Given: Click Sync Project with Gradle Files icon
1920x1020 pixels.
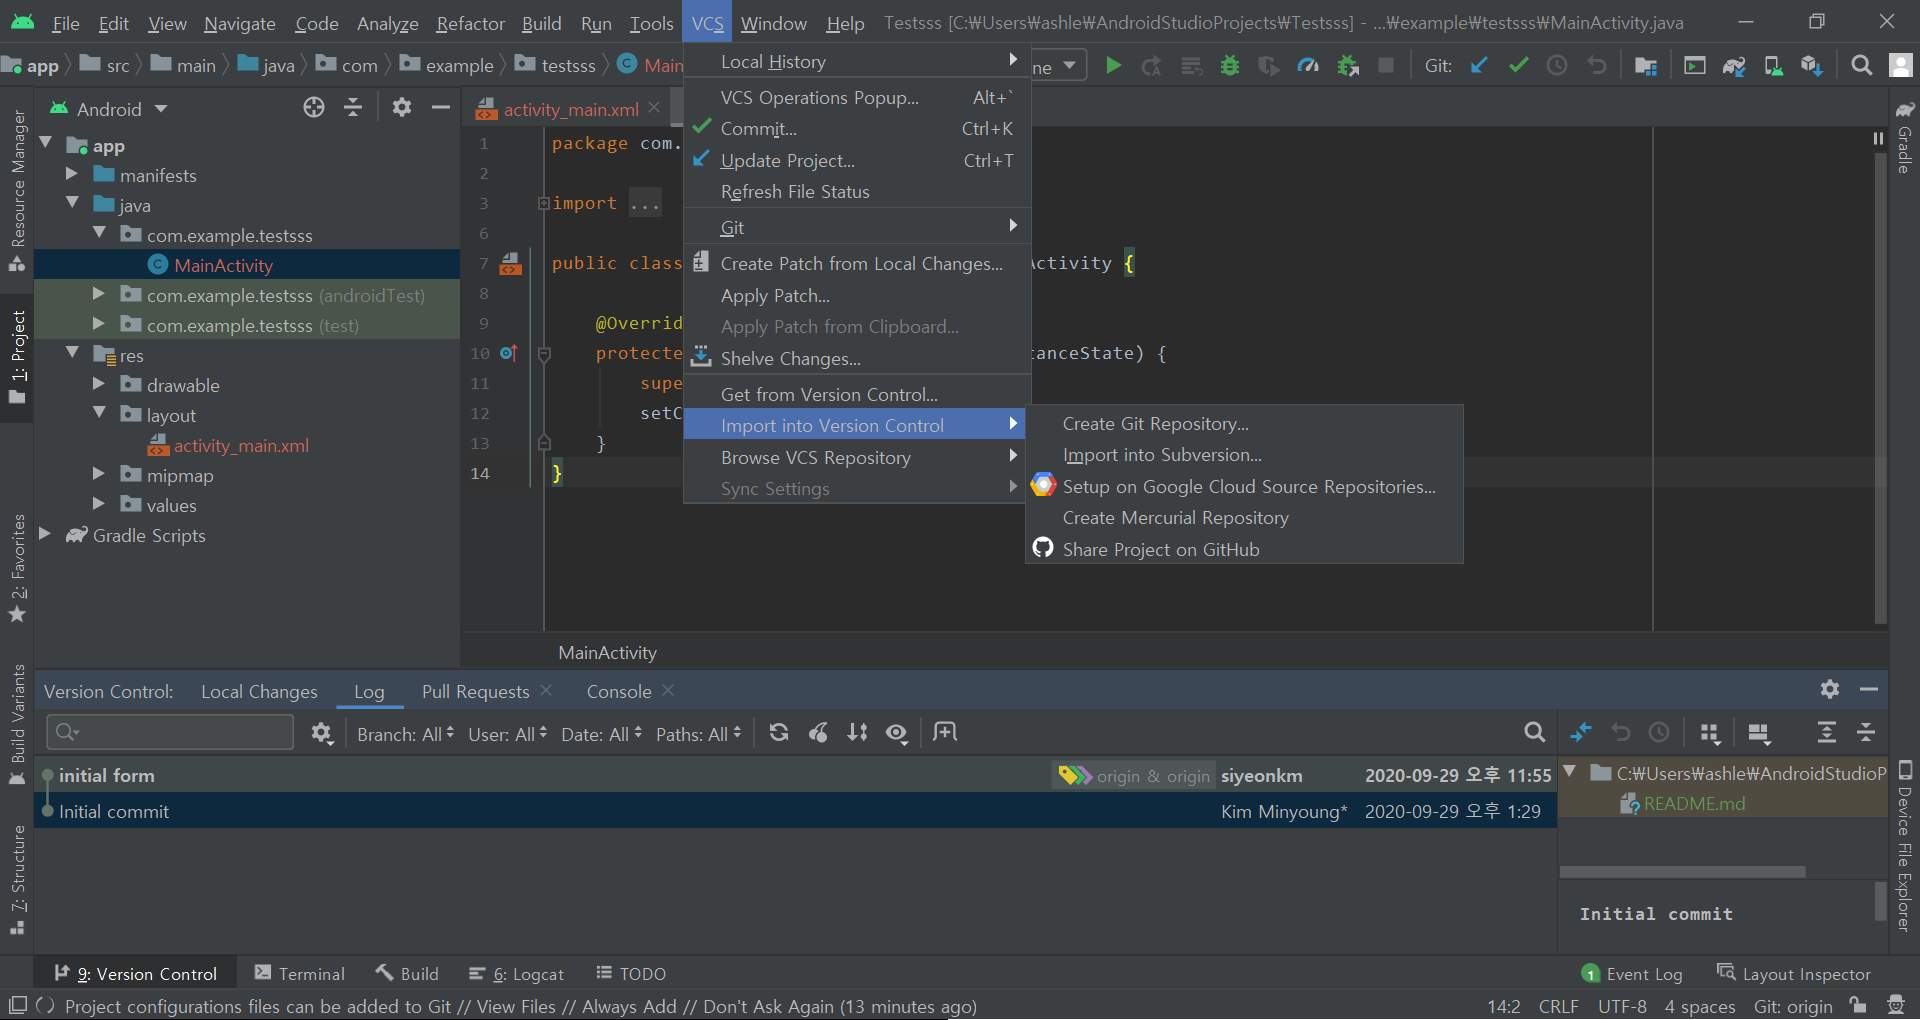Looking at the screenshot, I should pos(1734,66).
